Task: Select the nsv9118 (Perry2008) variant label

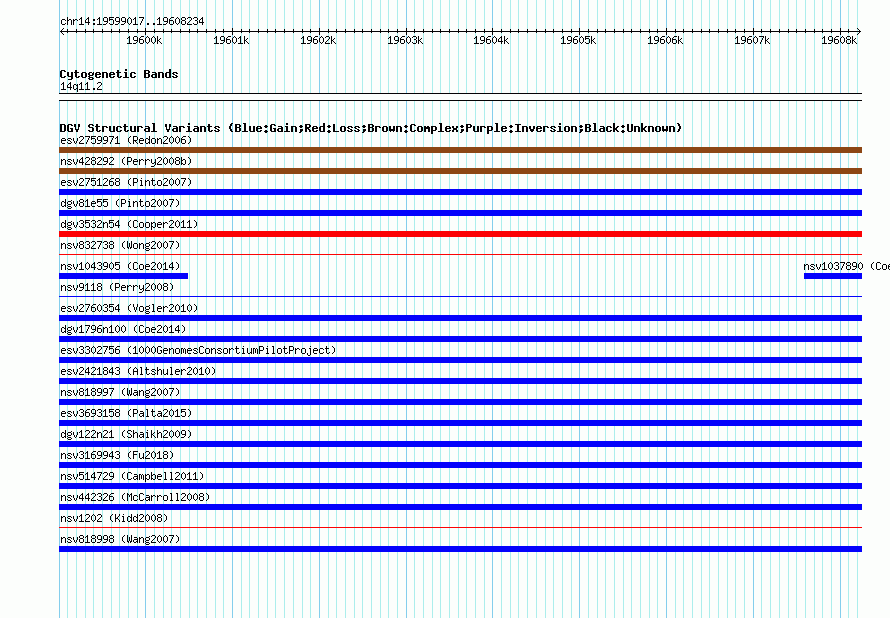Action: coord(117,287)
